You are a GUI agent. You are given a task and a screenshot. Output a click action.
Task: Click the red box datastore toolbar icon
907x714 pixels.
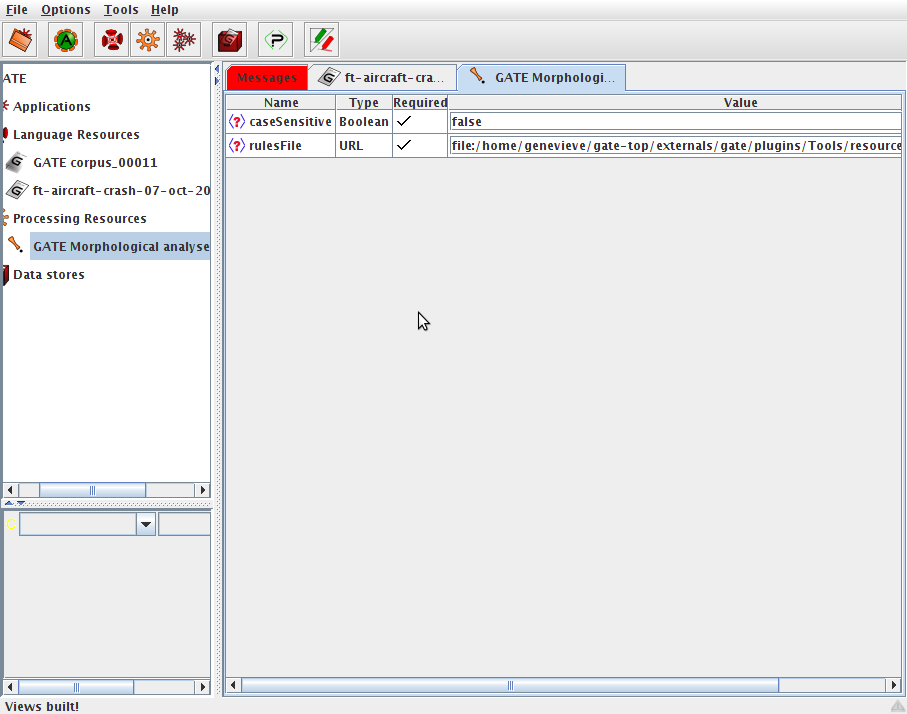click(x=231, y=40)
